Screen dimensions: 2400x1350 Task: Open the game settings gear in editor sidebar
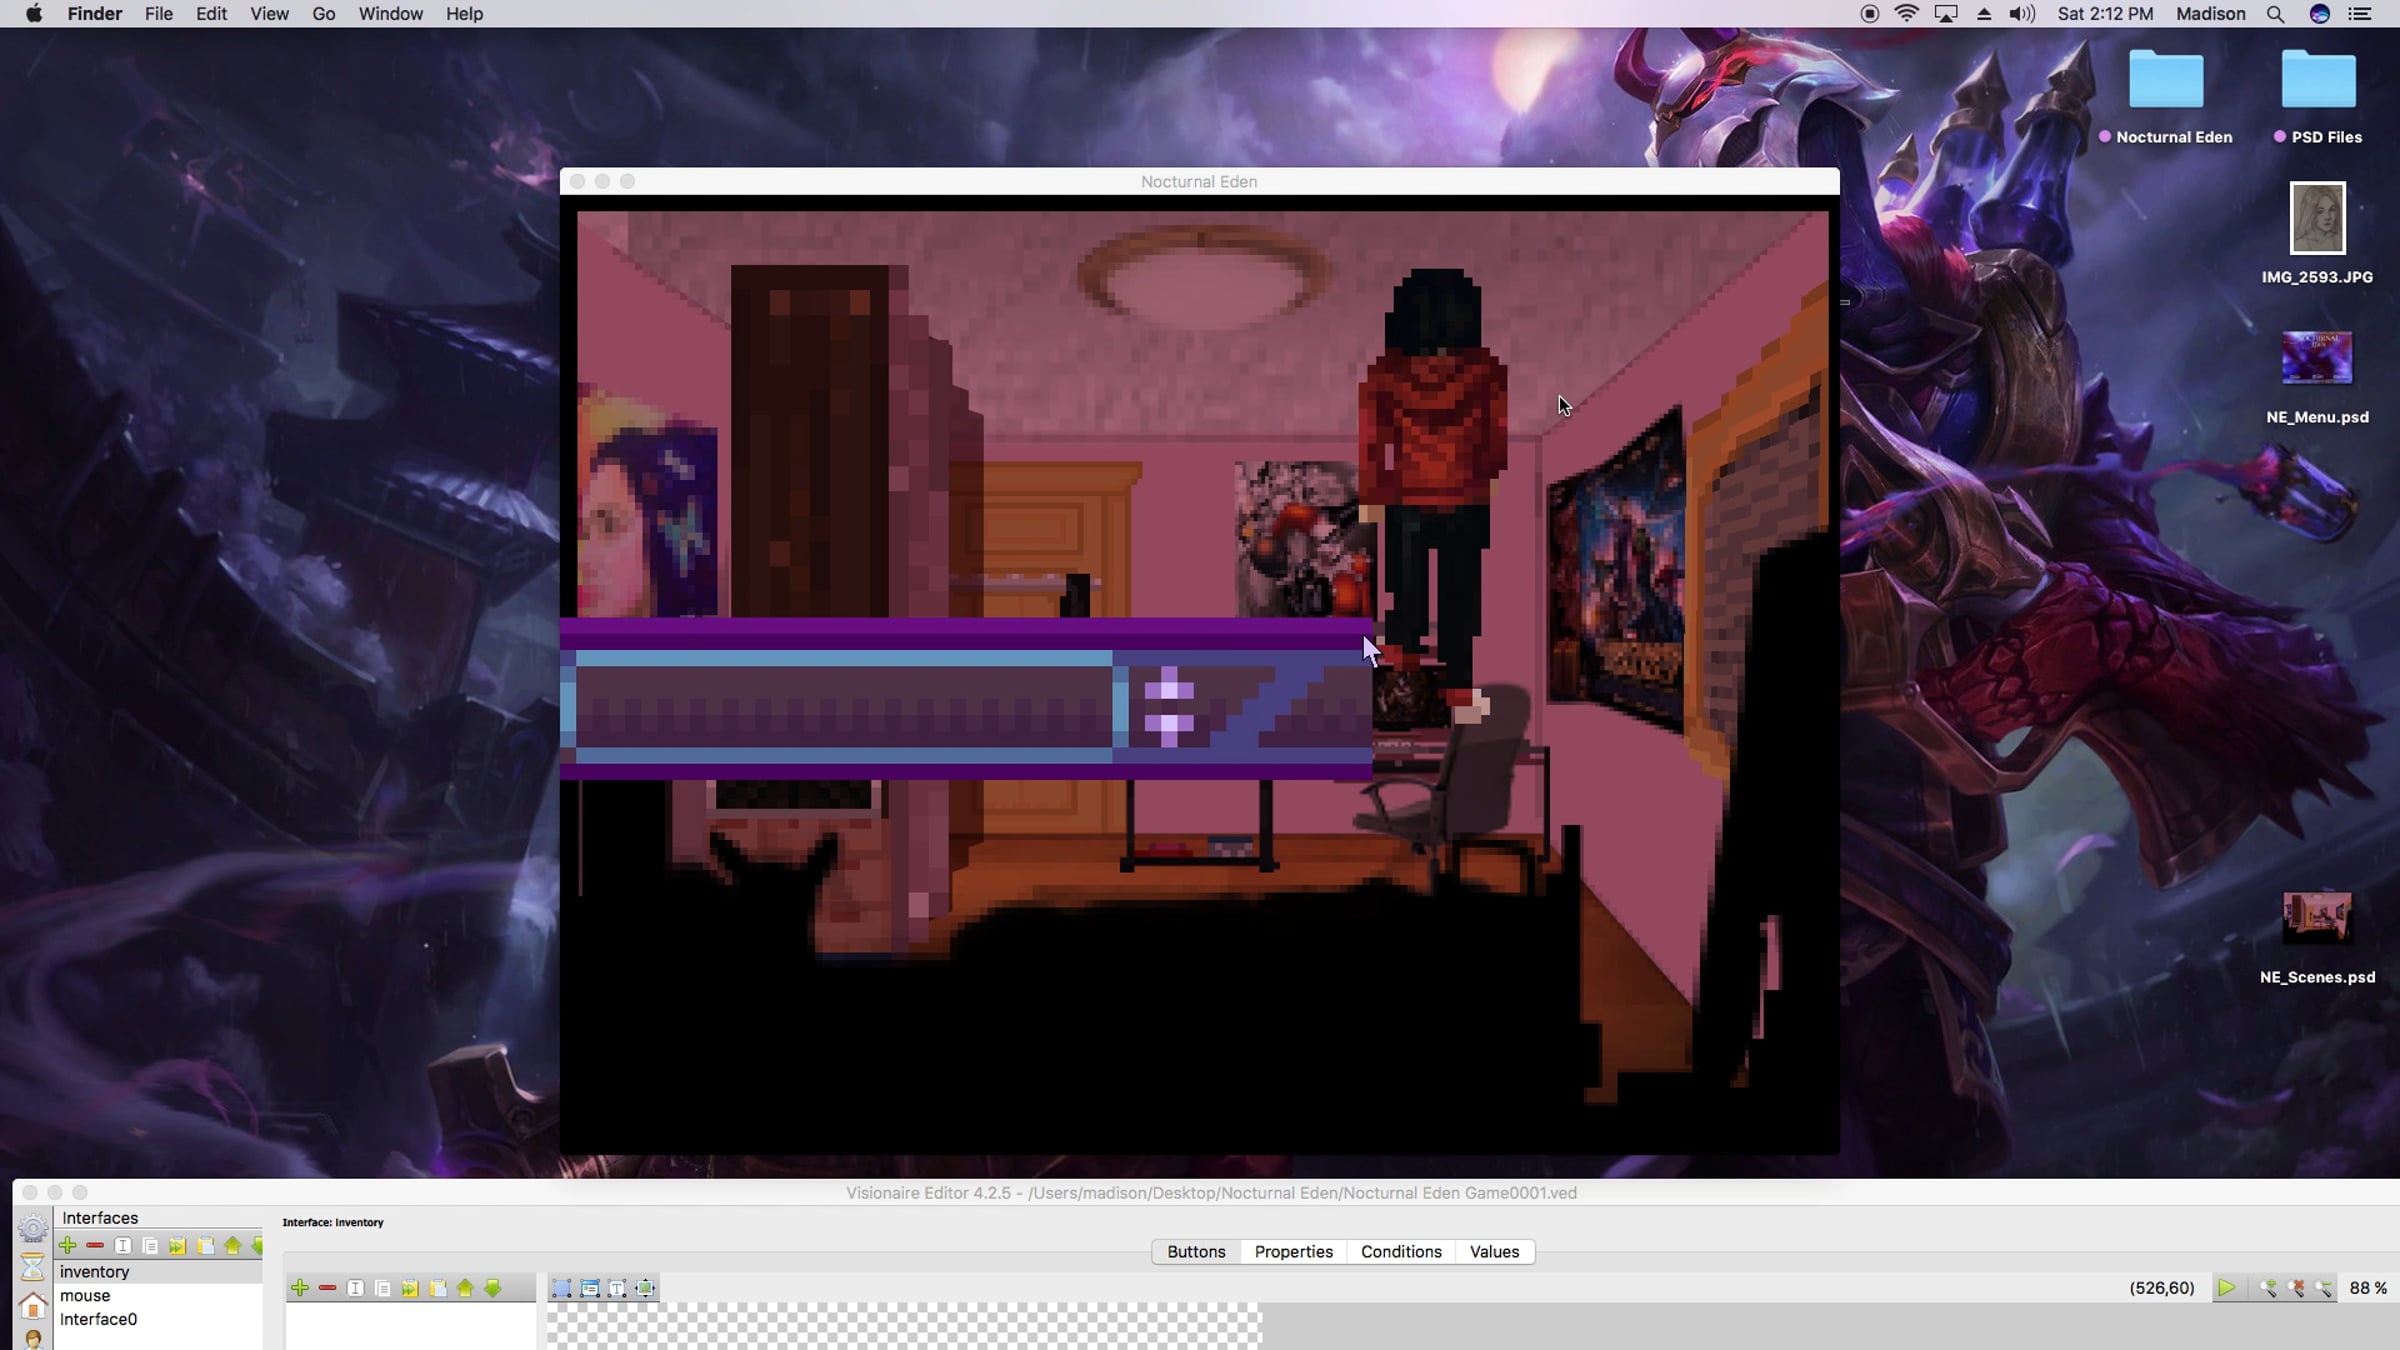[x=33, y=1228]
